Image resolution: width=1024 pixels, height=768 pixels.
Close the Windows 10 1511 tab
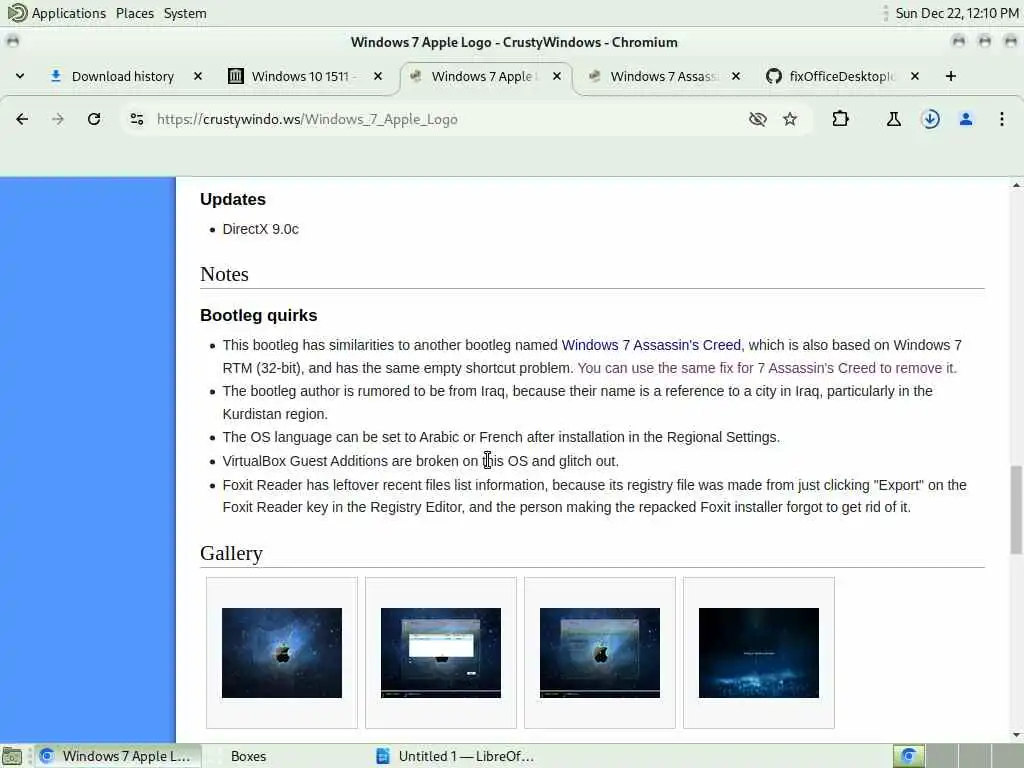[x=378, y=76]
